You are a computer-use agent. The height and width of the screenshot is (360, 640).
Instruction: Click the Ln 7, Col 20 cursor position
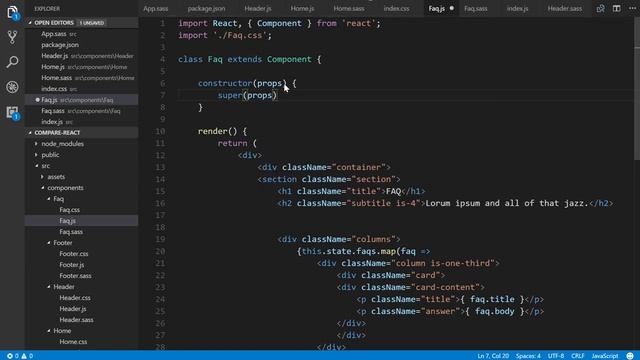pos(493,356)
